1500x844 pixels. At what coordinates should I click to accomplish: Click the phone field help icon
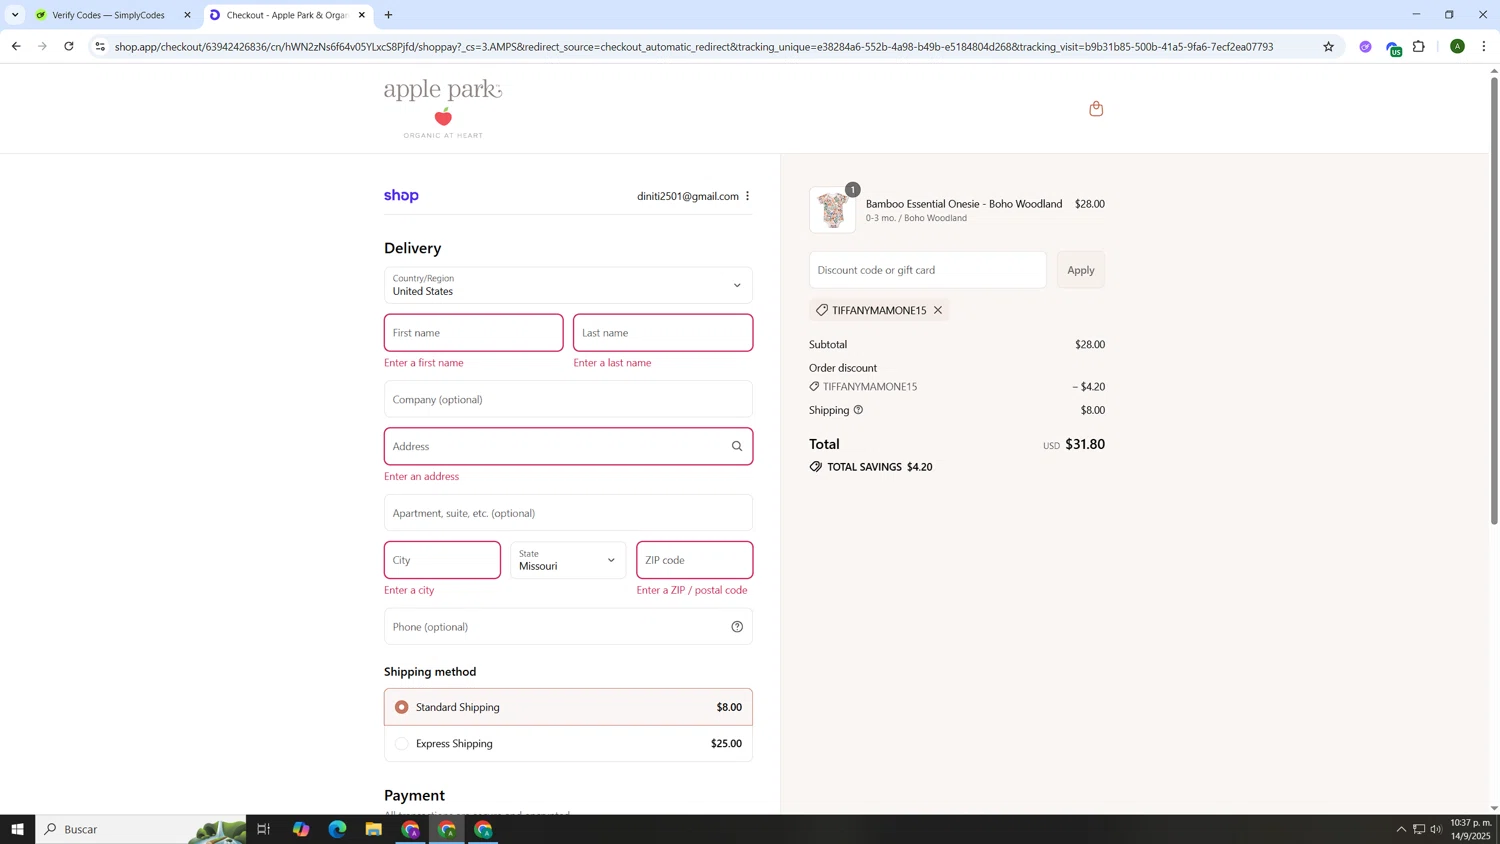click(x=737, y=627)
